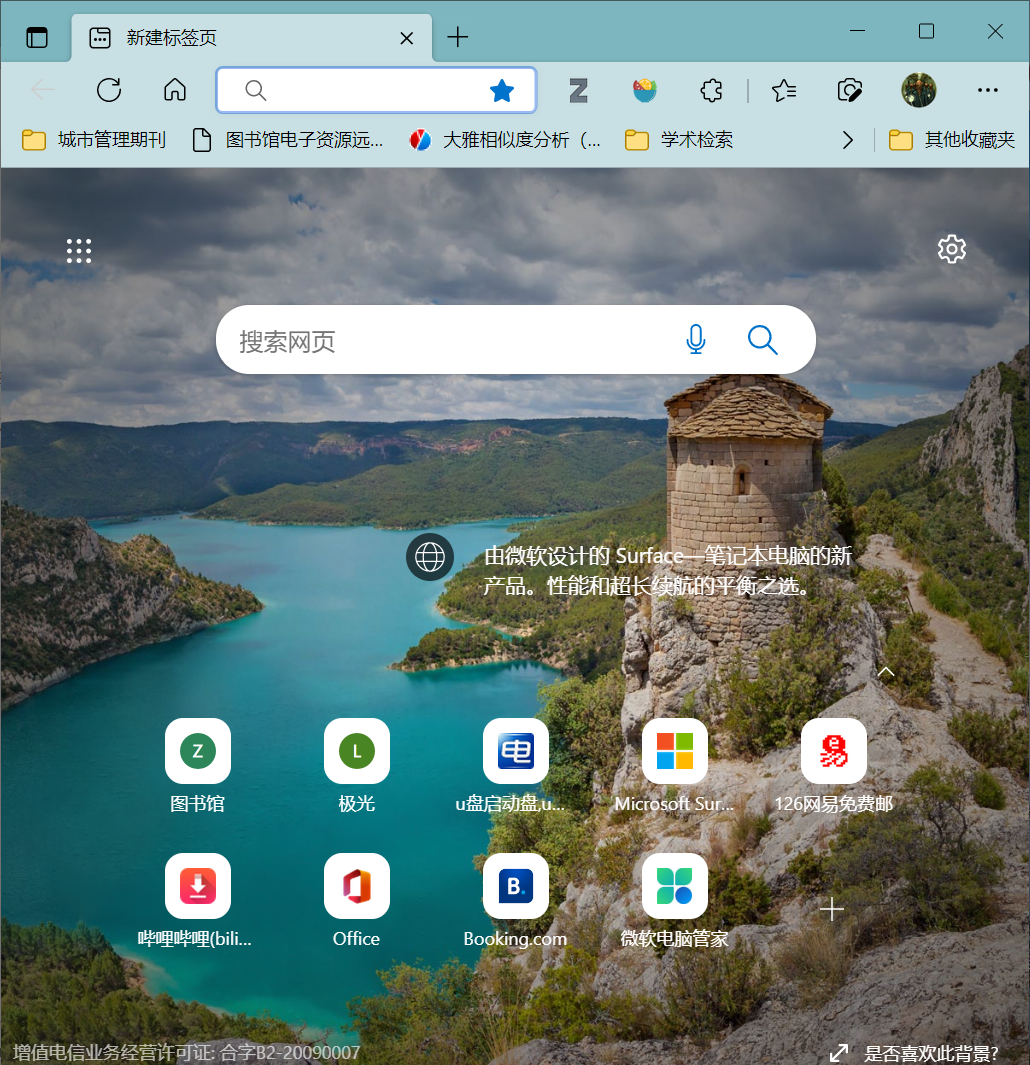
Task: Add a new quick link site
Action: (x=832, y=909)
